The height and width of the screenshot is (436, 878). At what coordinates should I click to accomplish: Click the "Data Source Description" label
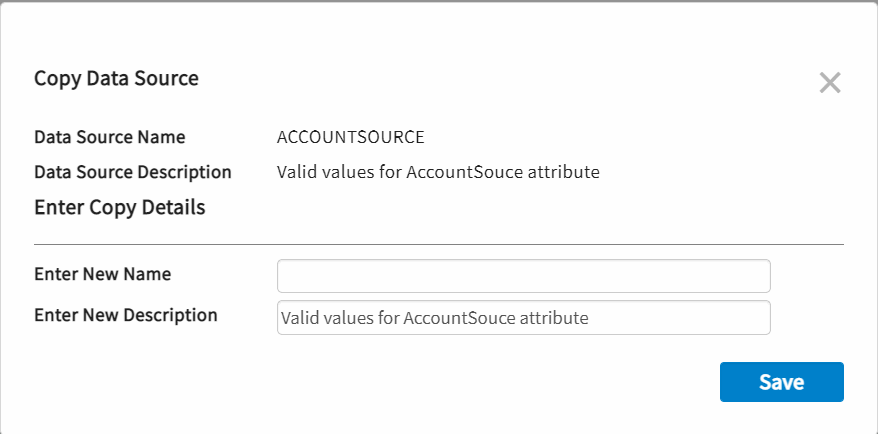click(132, 172)
